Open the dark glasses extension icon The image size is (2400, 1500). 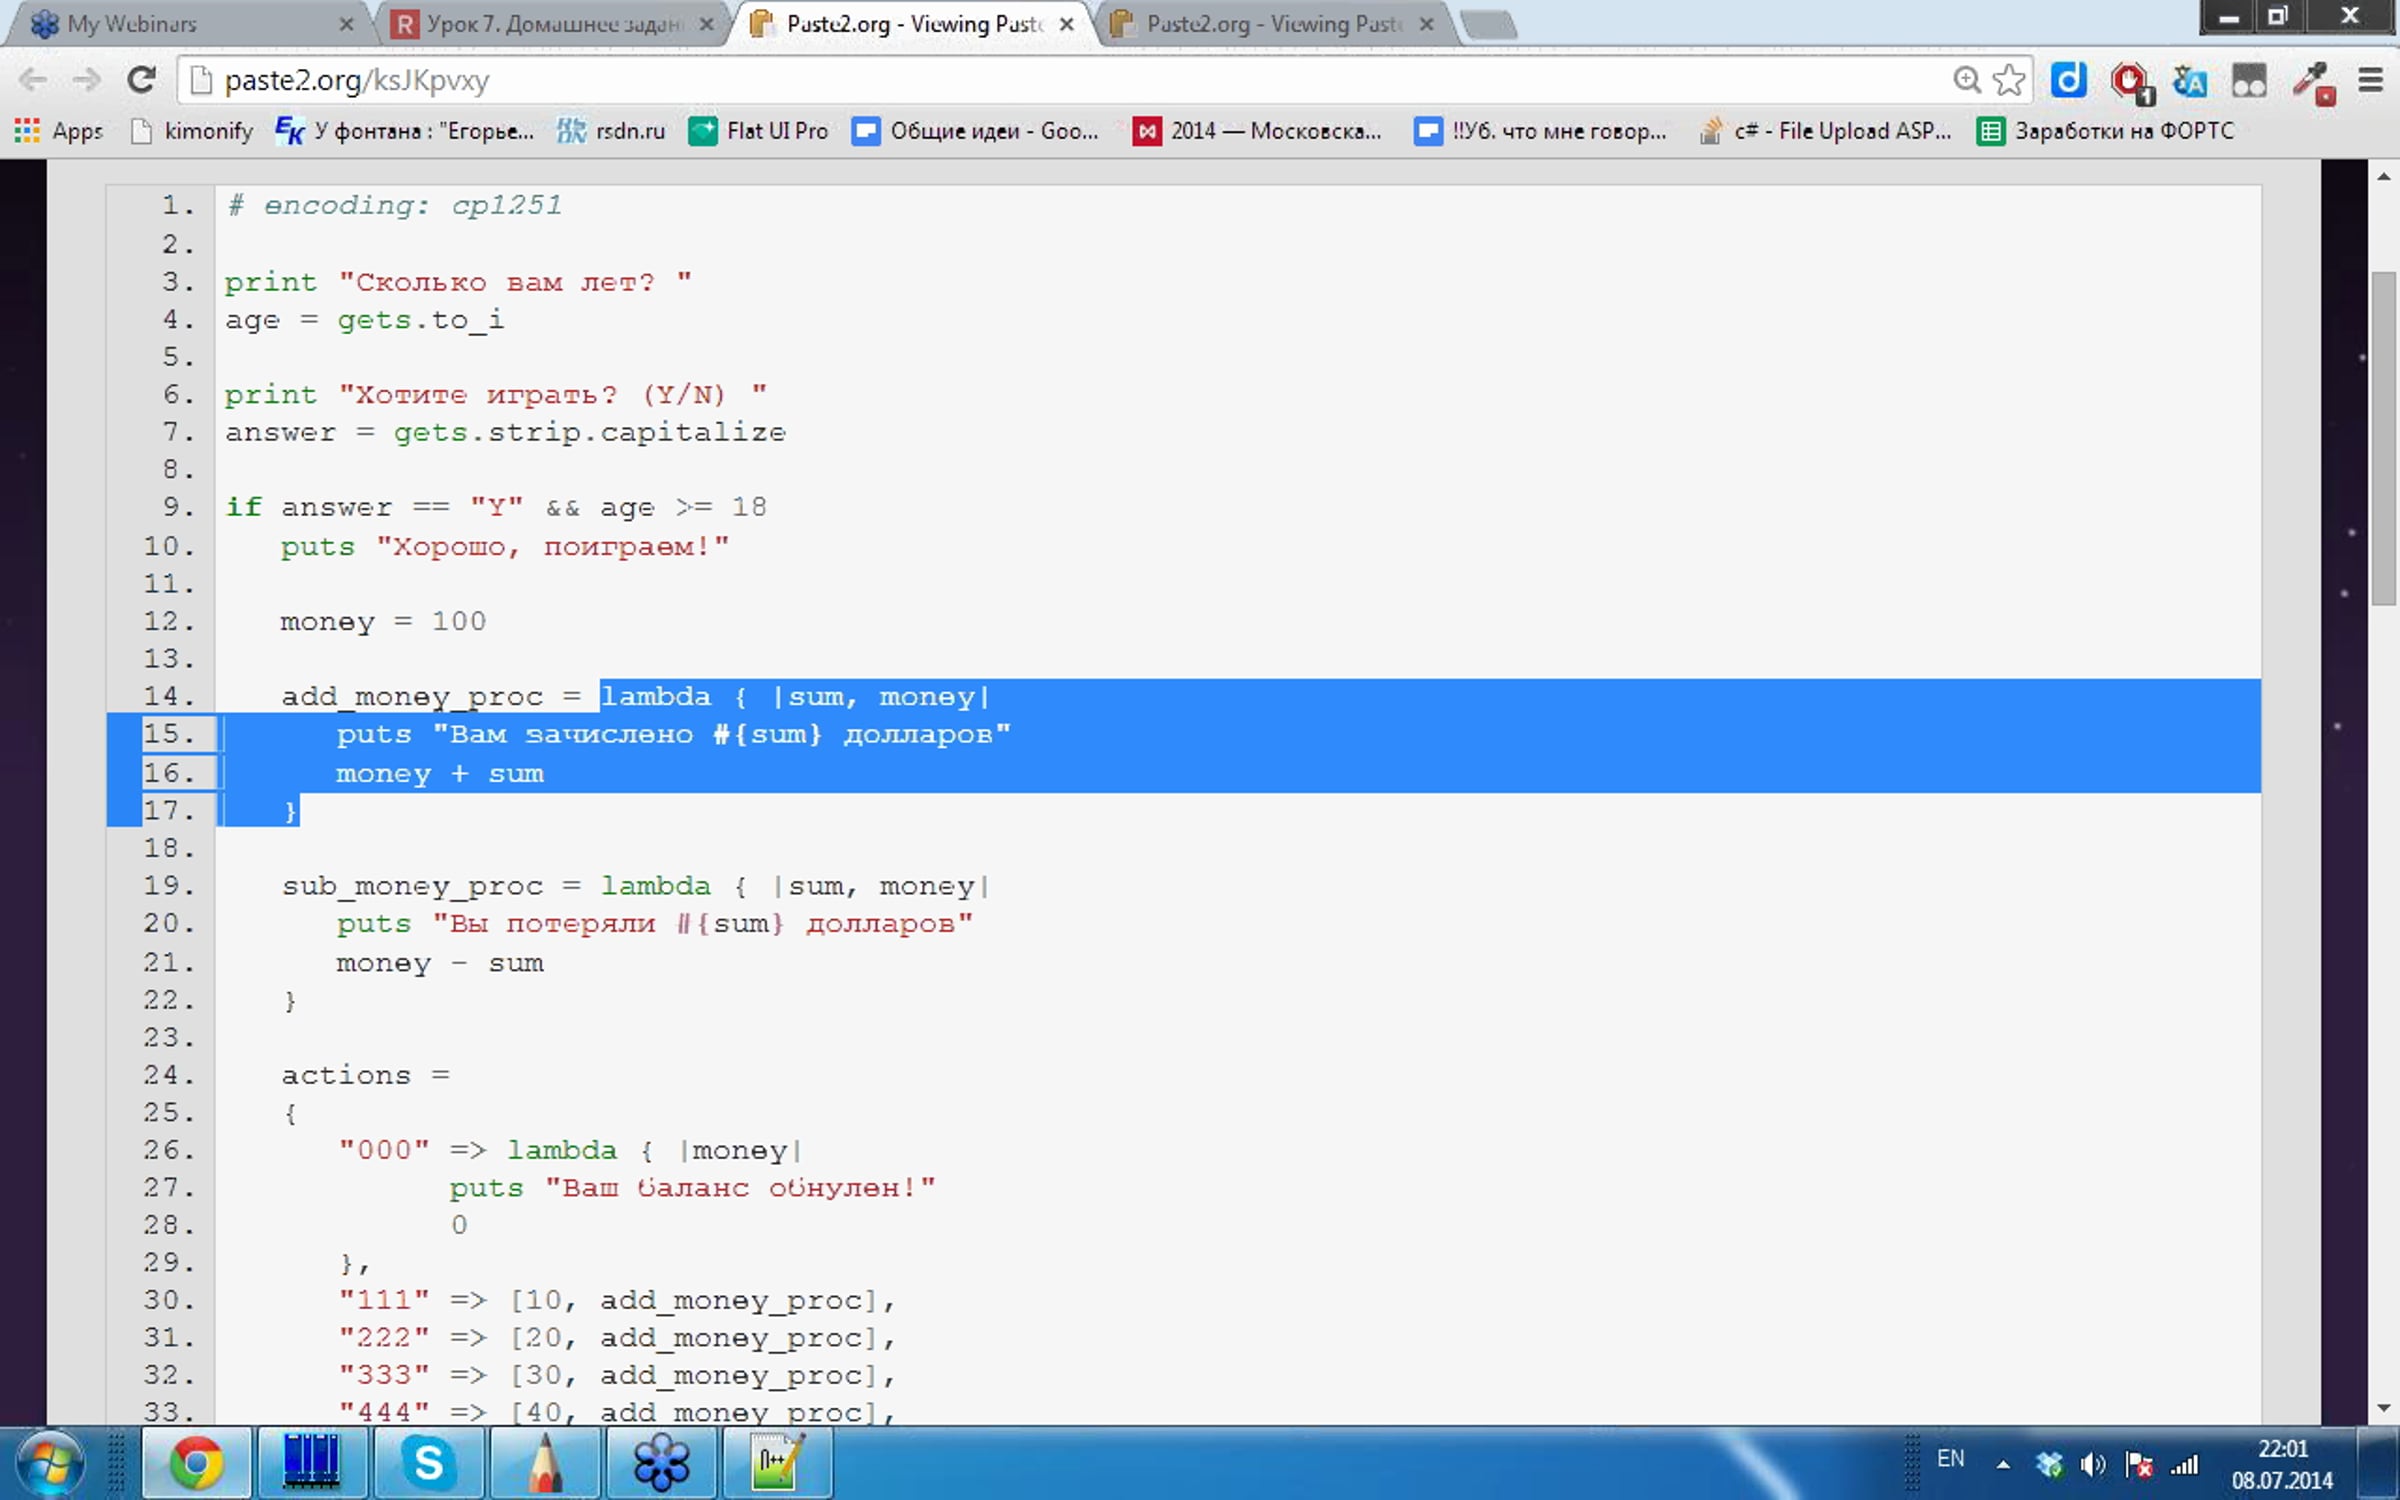(x=2249, y=81)
